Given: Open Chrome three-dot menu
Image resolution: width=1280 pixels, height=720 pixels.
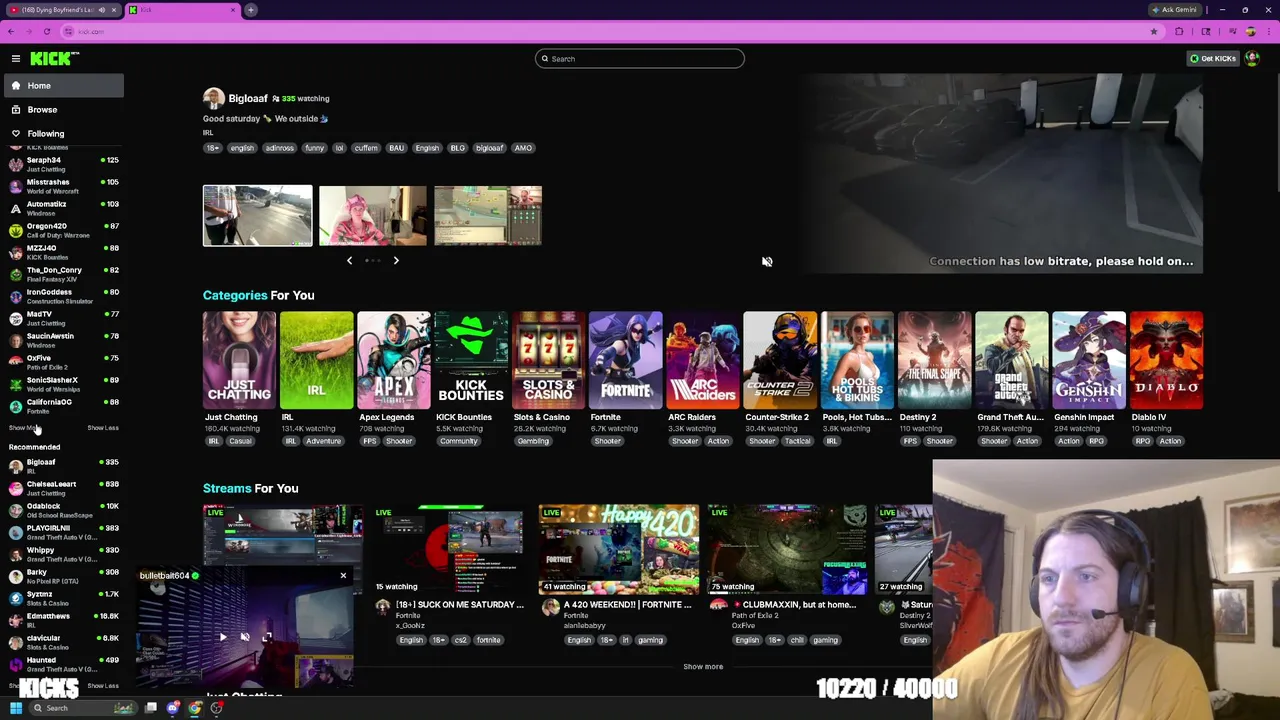Looking at the screenshot, I should 1267,32.
